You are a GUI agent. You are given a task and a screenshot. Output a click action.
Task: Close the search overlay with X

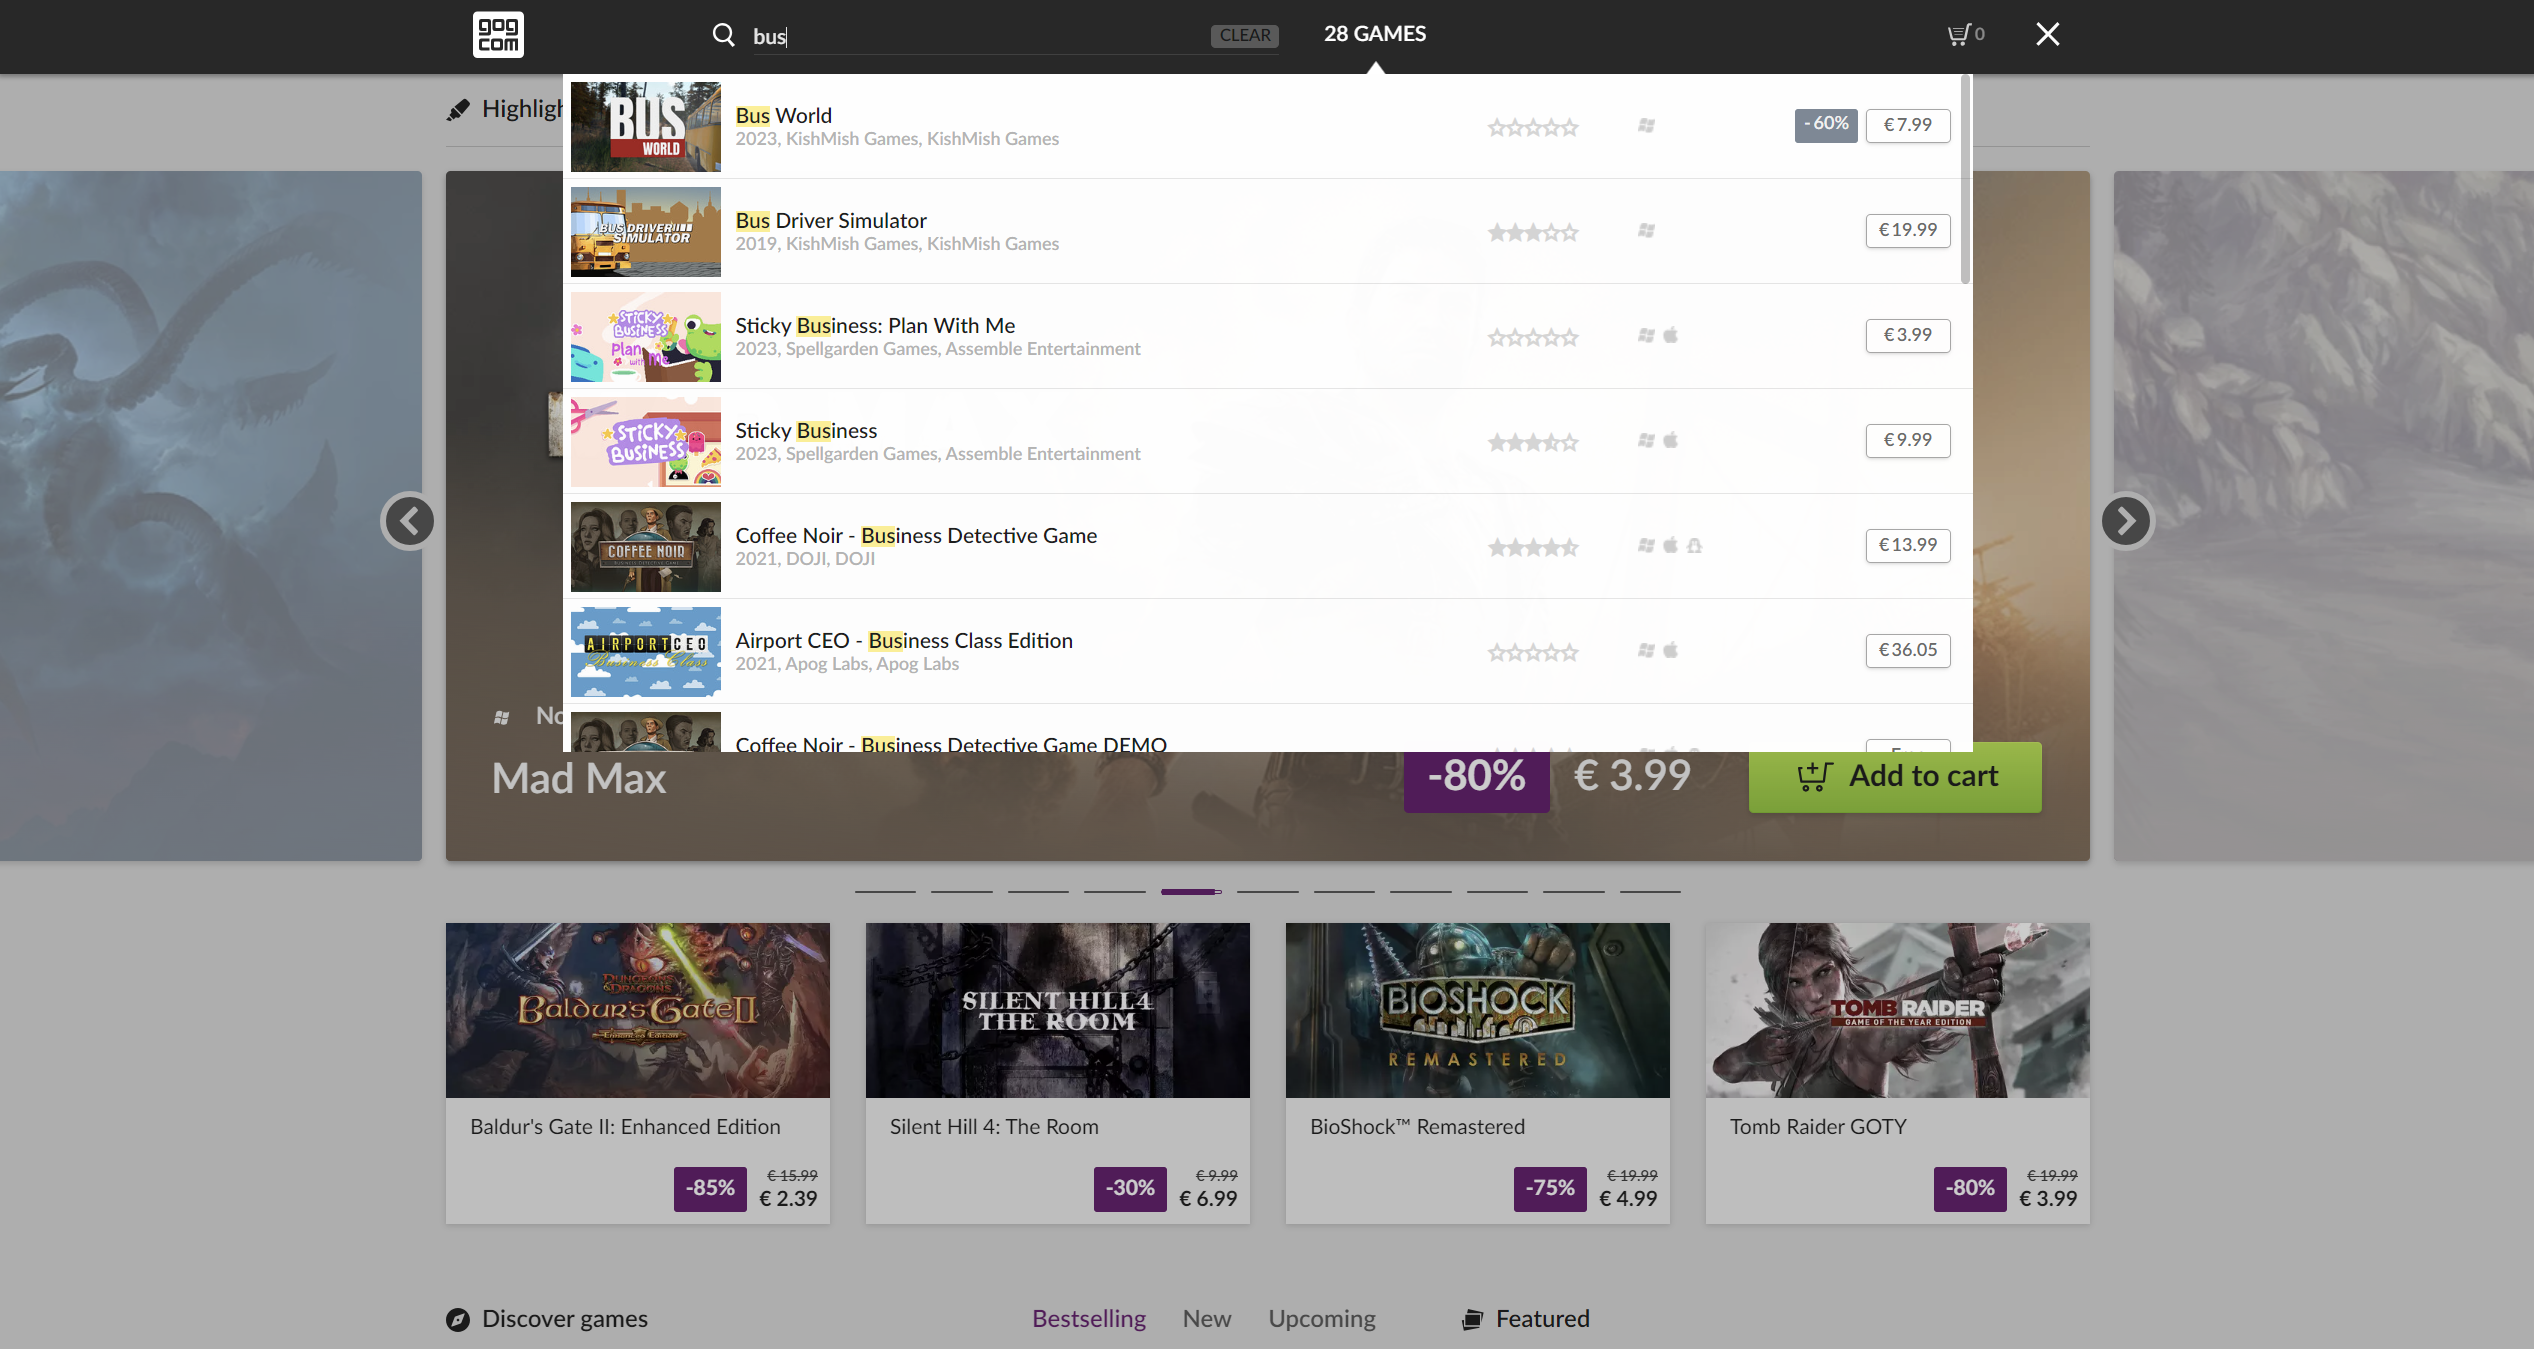2047,35
